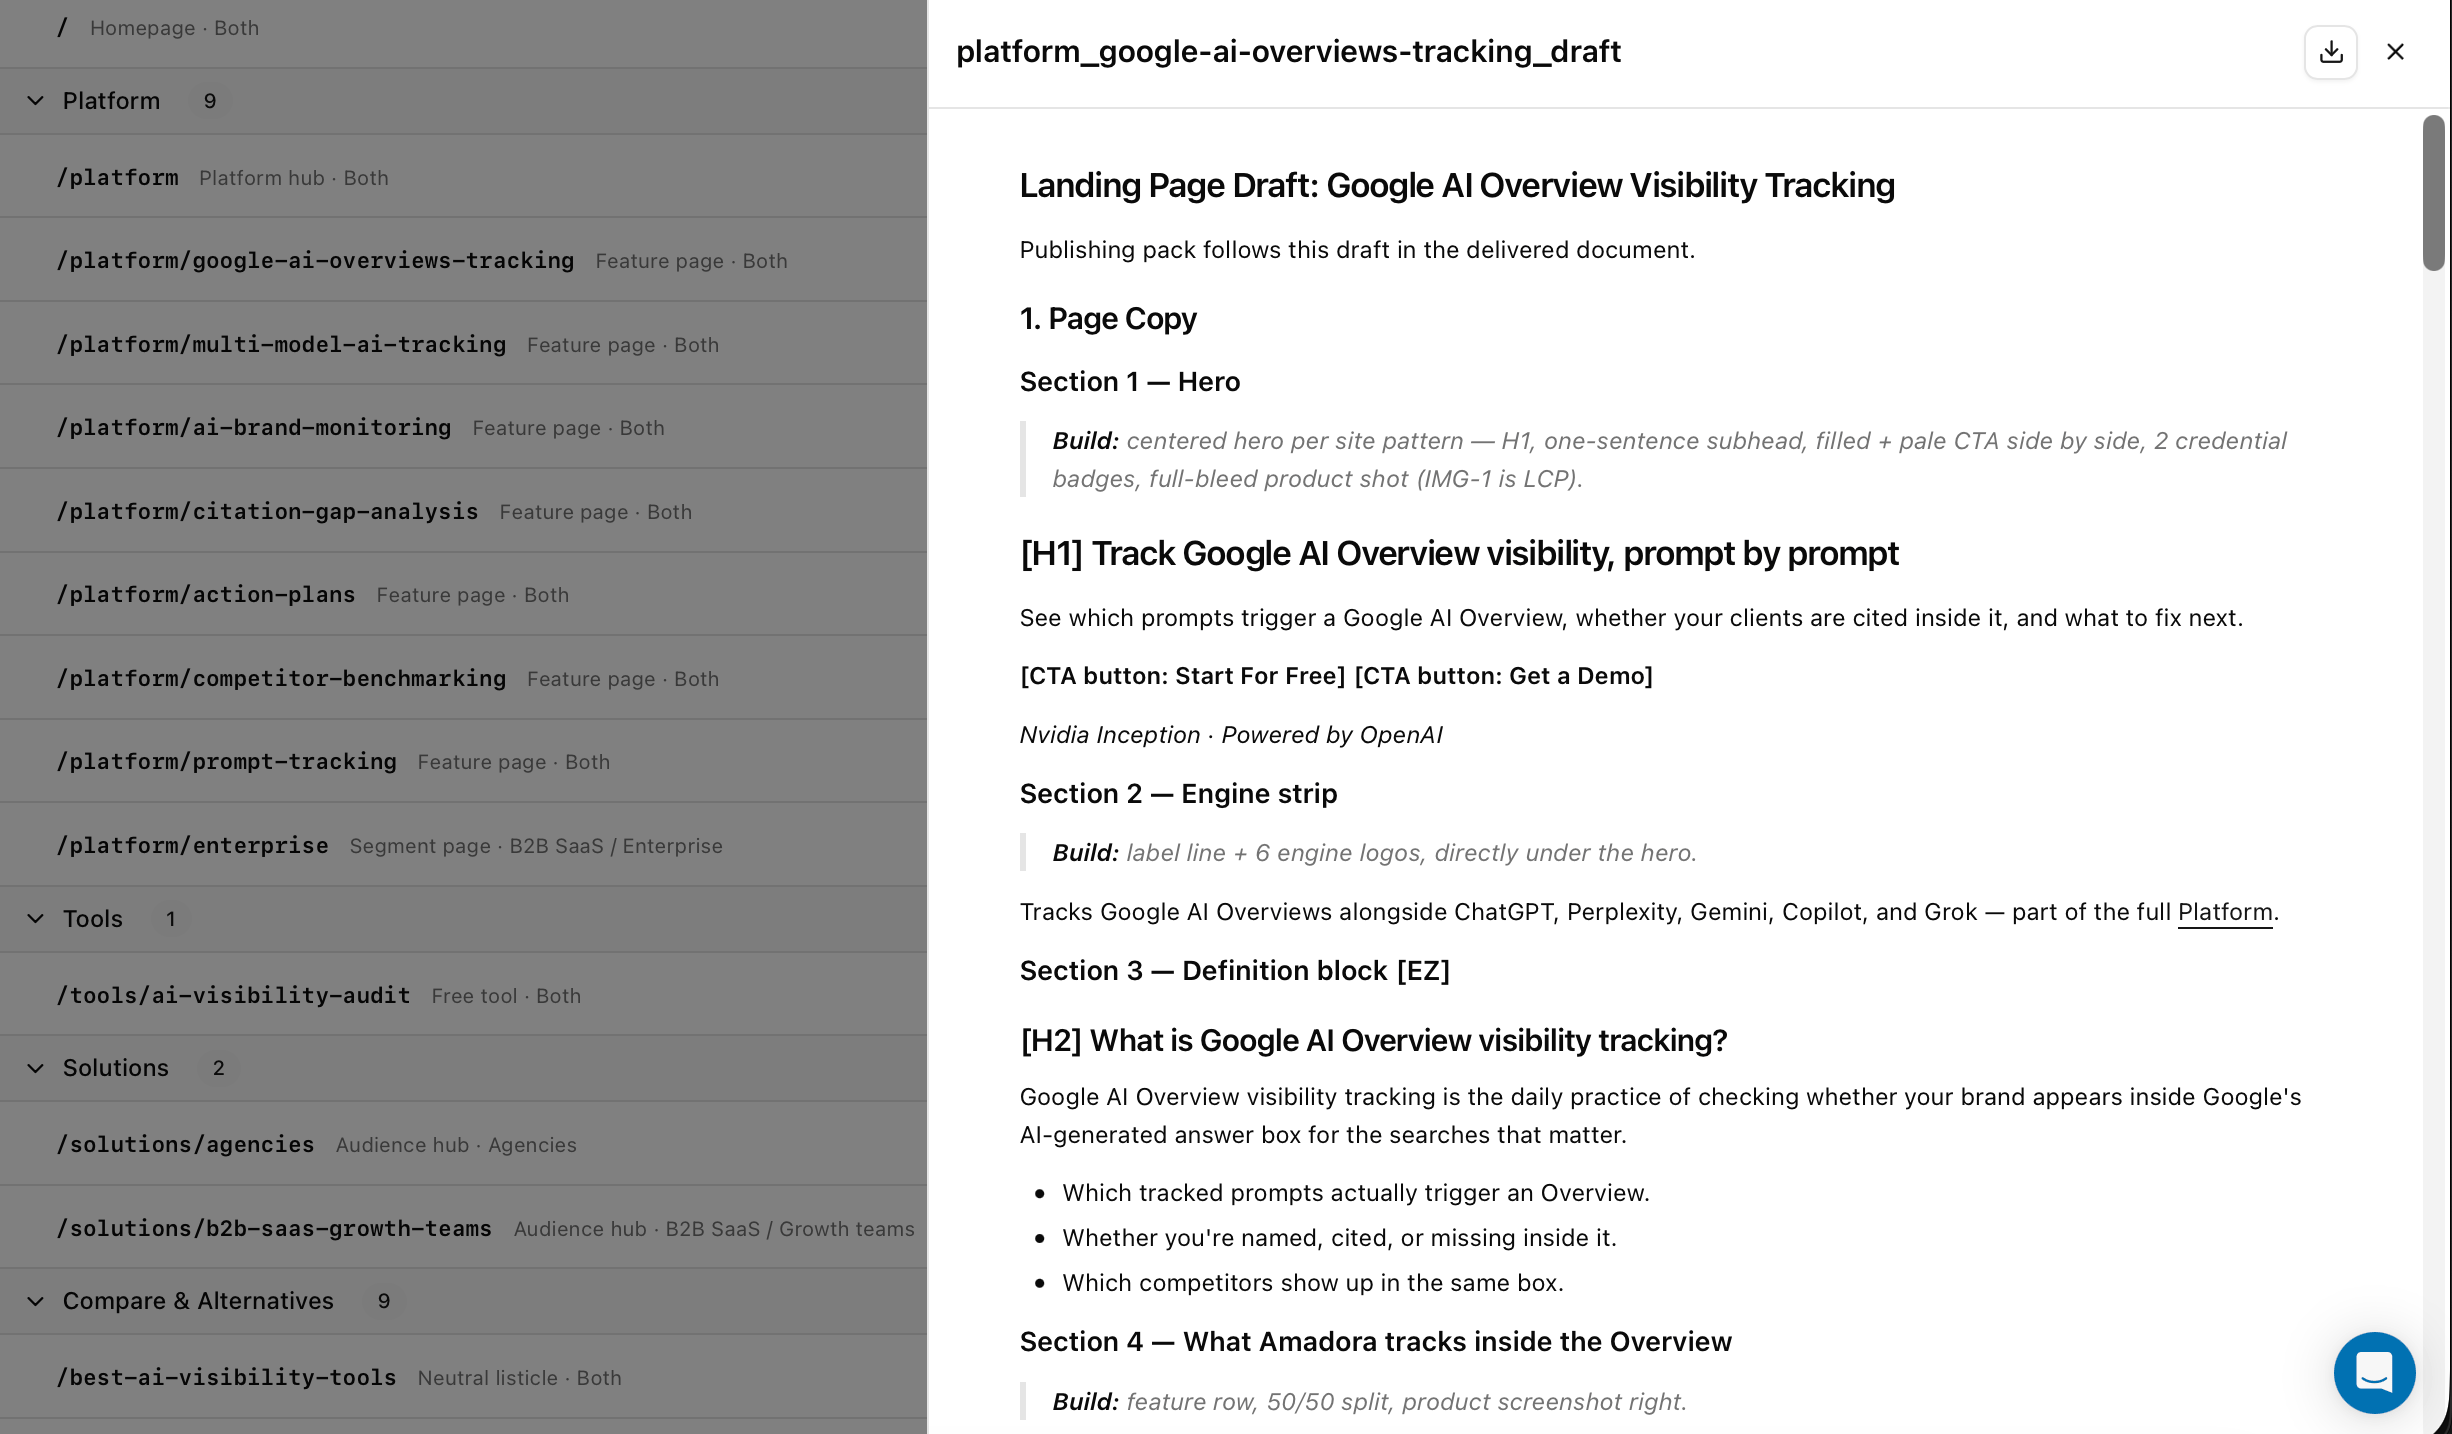Click the 'Section 1 — Hero' heading
2452x1434 pixels.
click(1130, 382)
